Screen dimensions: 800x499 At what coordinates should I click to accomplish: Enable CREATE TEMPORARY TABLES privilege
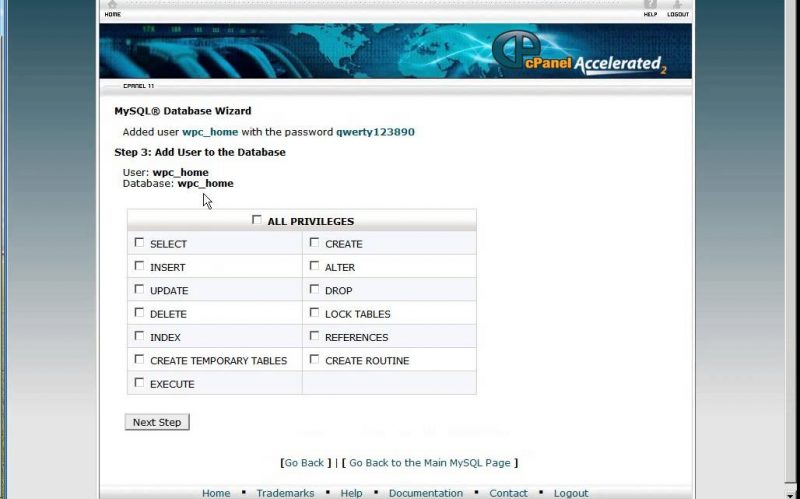coord(139,359)
